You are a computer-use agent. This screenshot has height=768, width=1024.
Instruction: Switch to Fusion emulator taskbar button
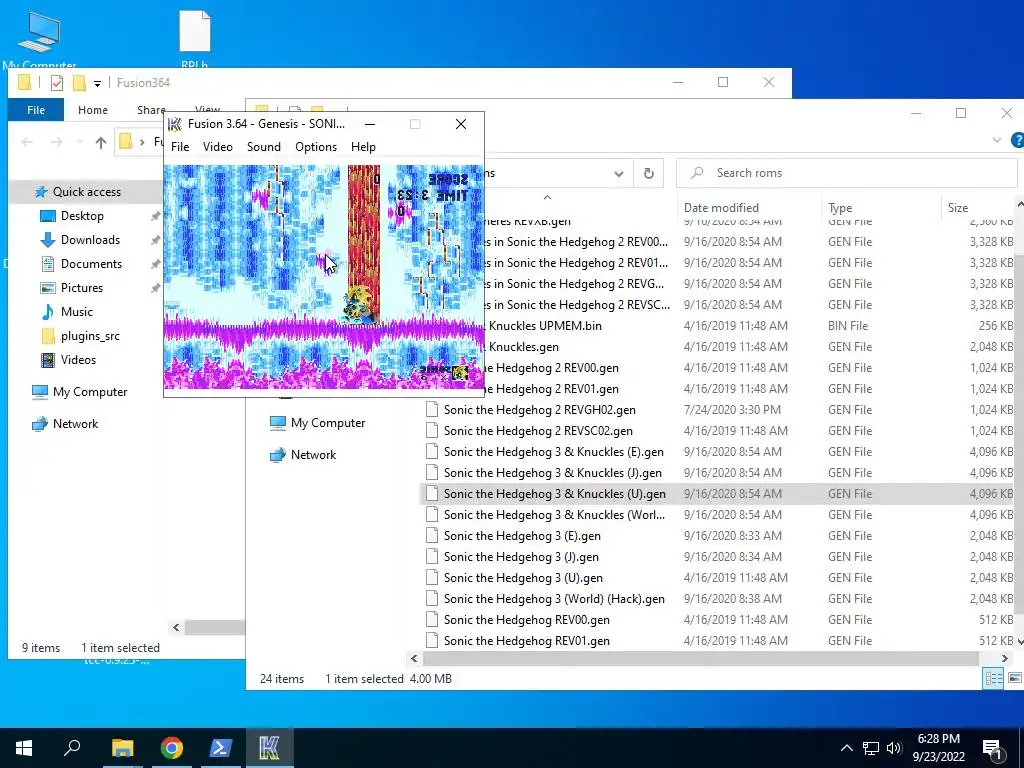270,748
